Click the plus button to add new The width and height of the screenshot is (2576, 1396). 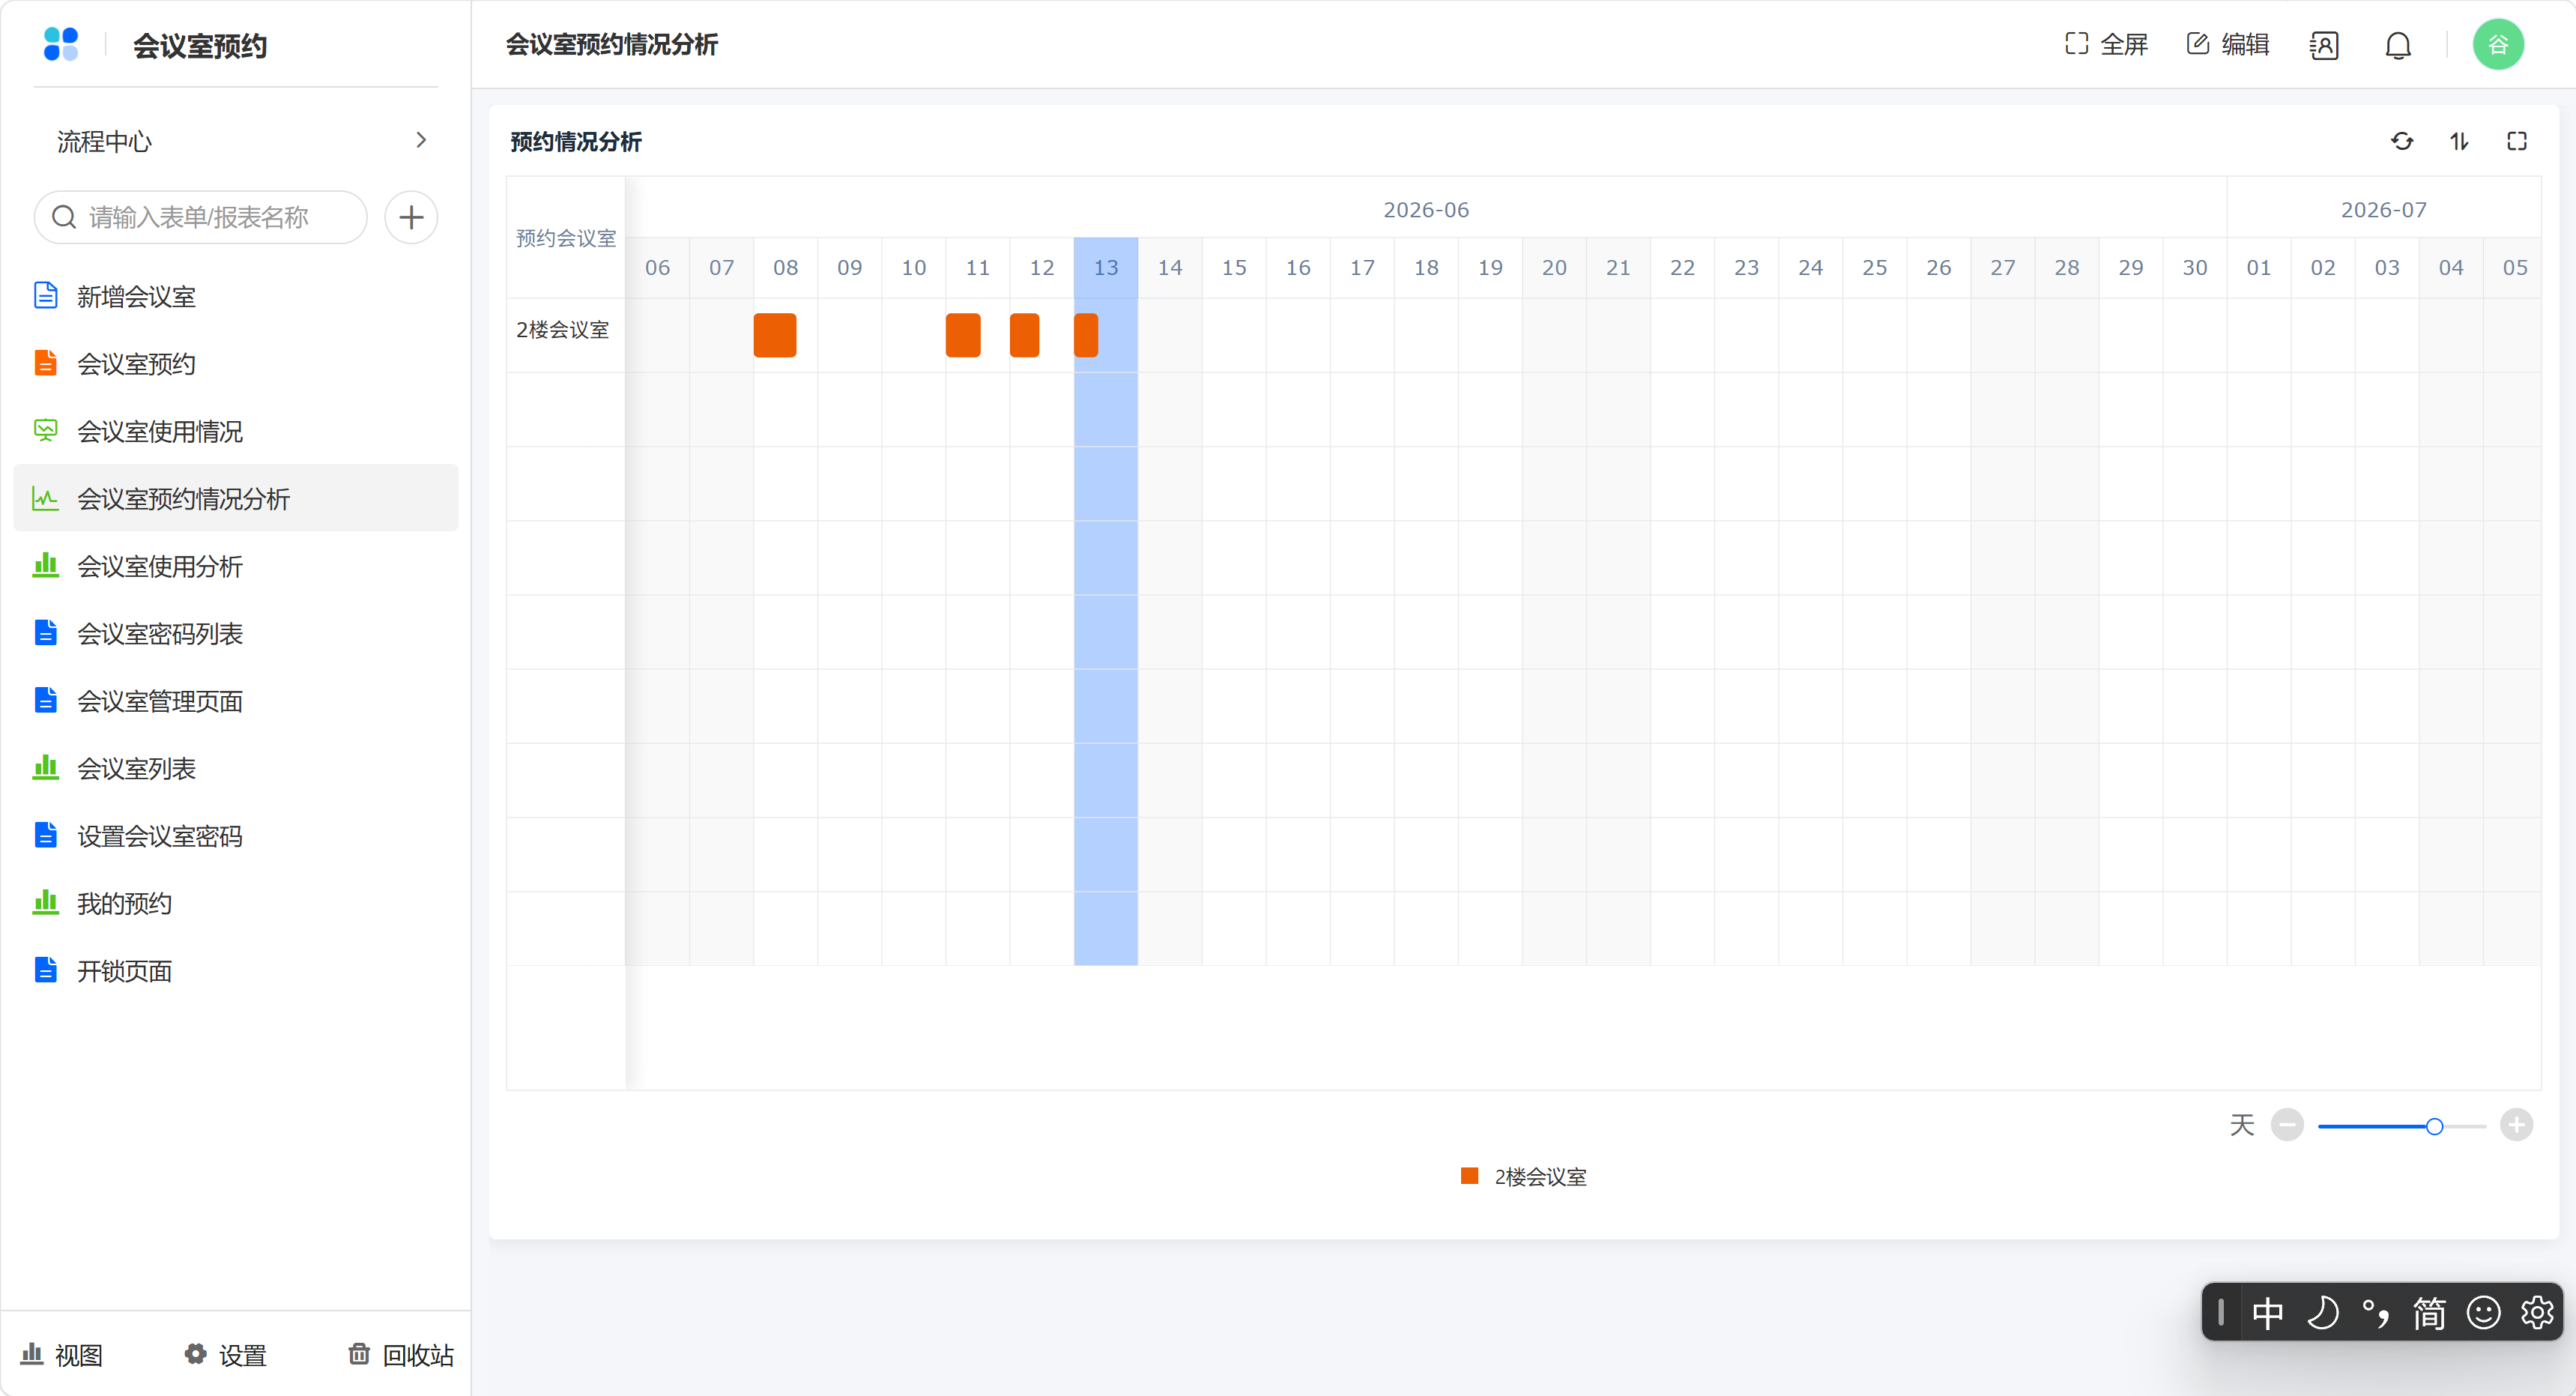tap(411, 217)
